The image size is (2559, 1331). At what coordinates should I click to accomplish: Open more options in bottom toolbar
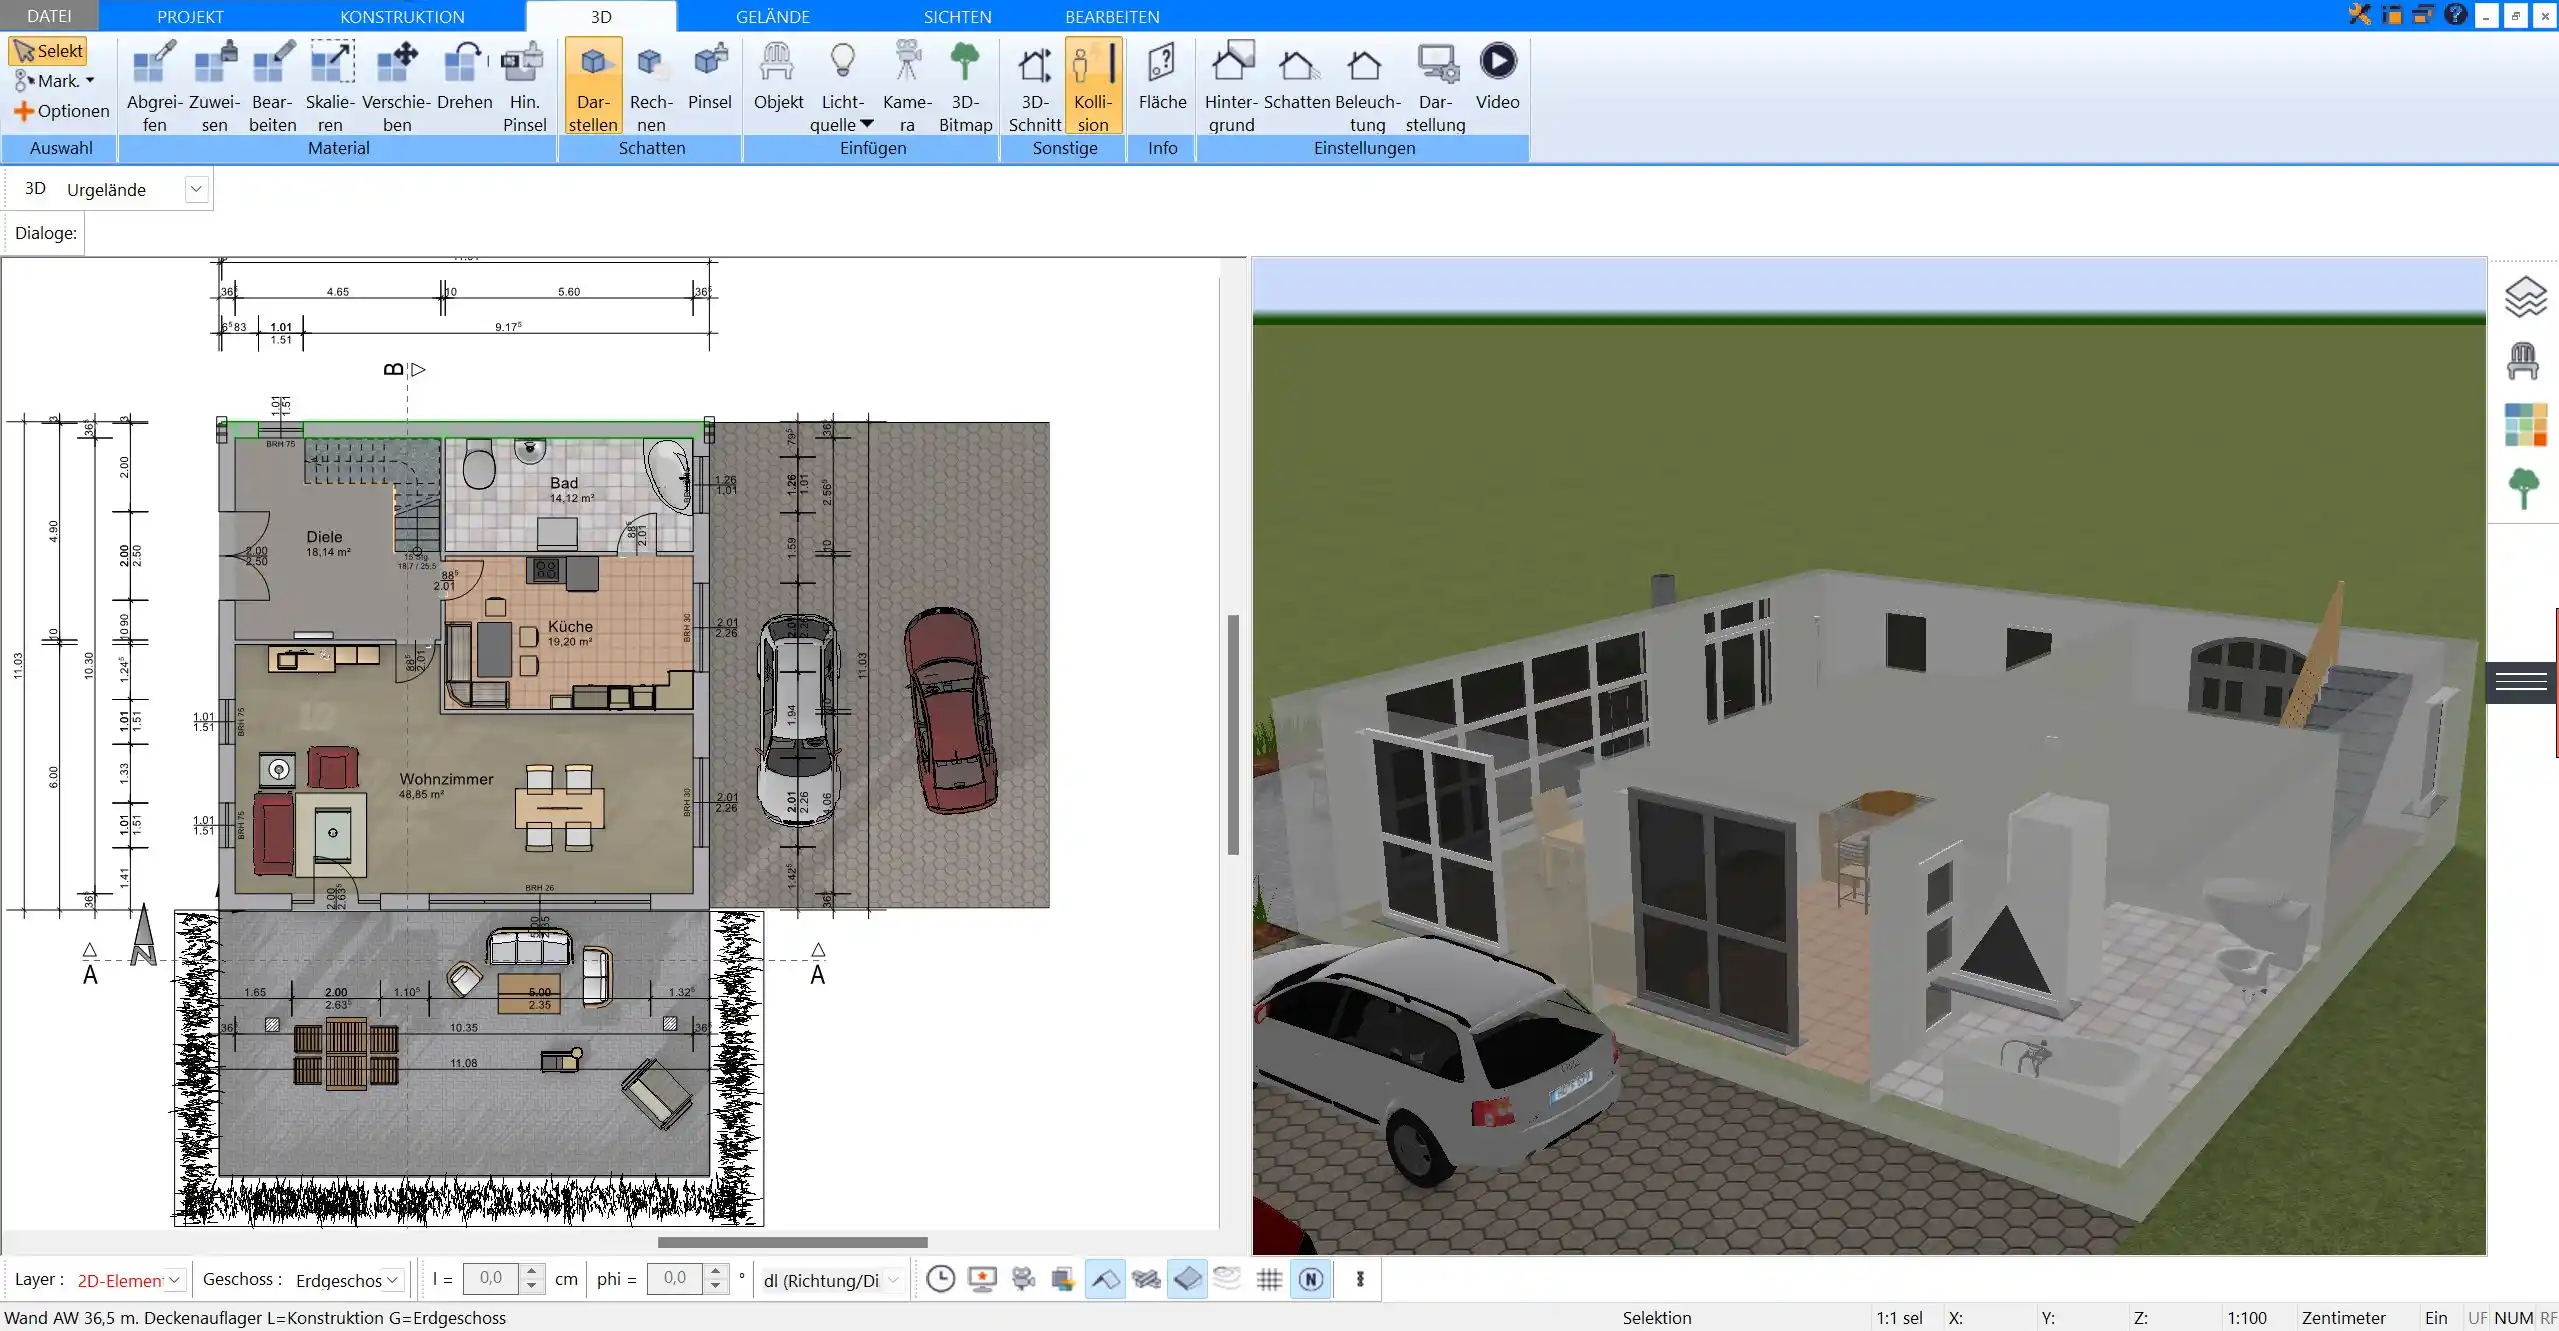point(1360,1279)
